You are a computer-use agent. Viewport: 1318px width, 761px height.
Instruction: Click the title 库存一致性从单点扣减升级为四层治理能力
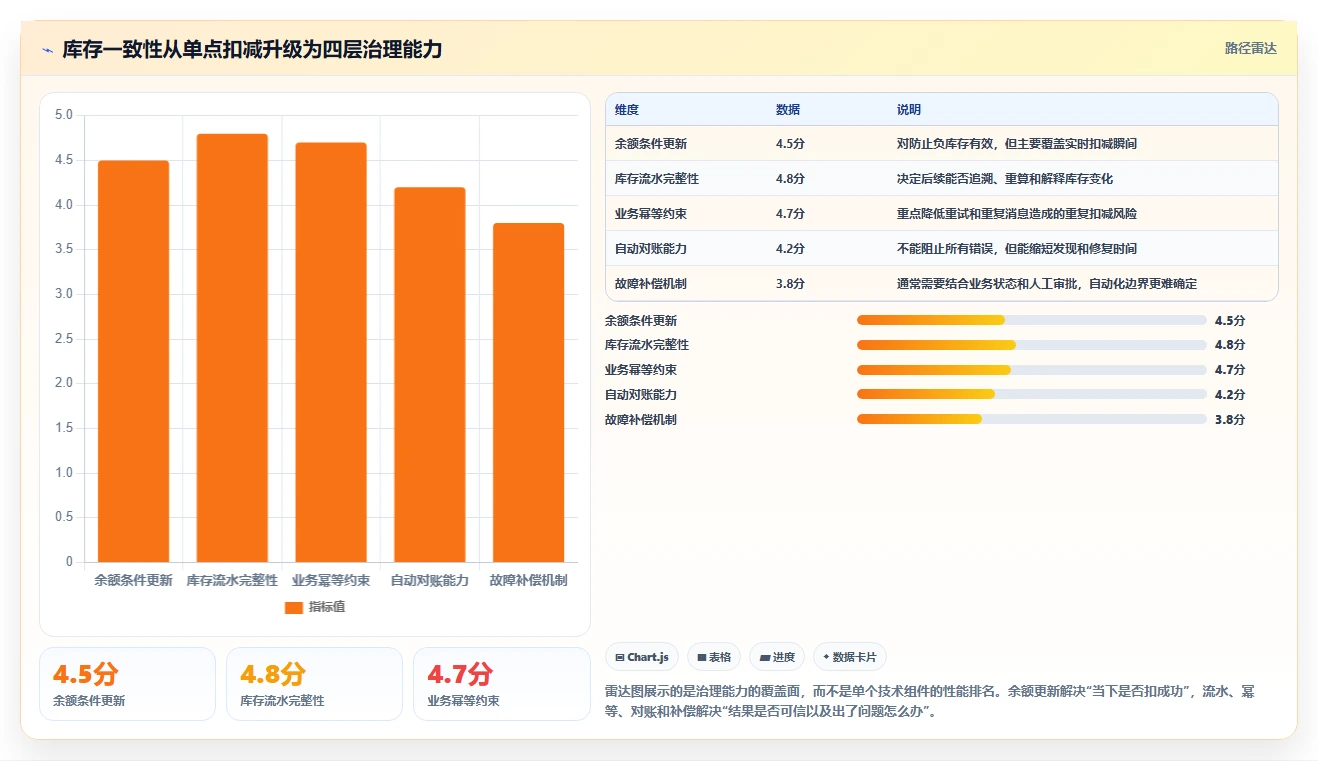pos(252,50)
